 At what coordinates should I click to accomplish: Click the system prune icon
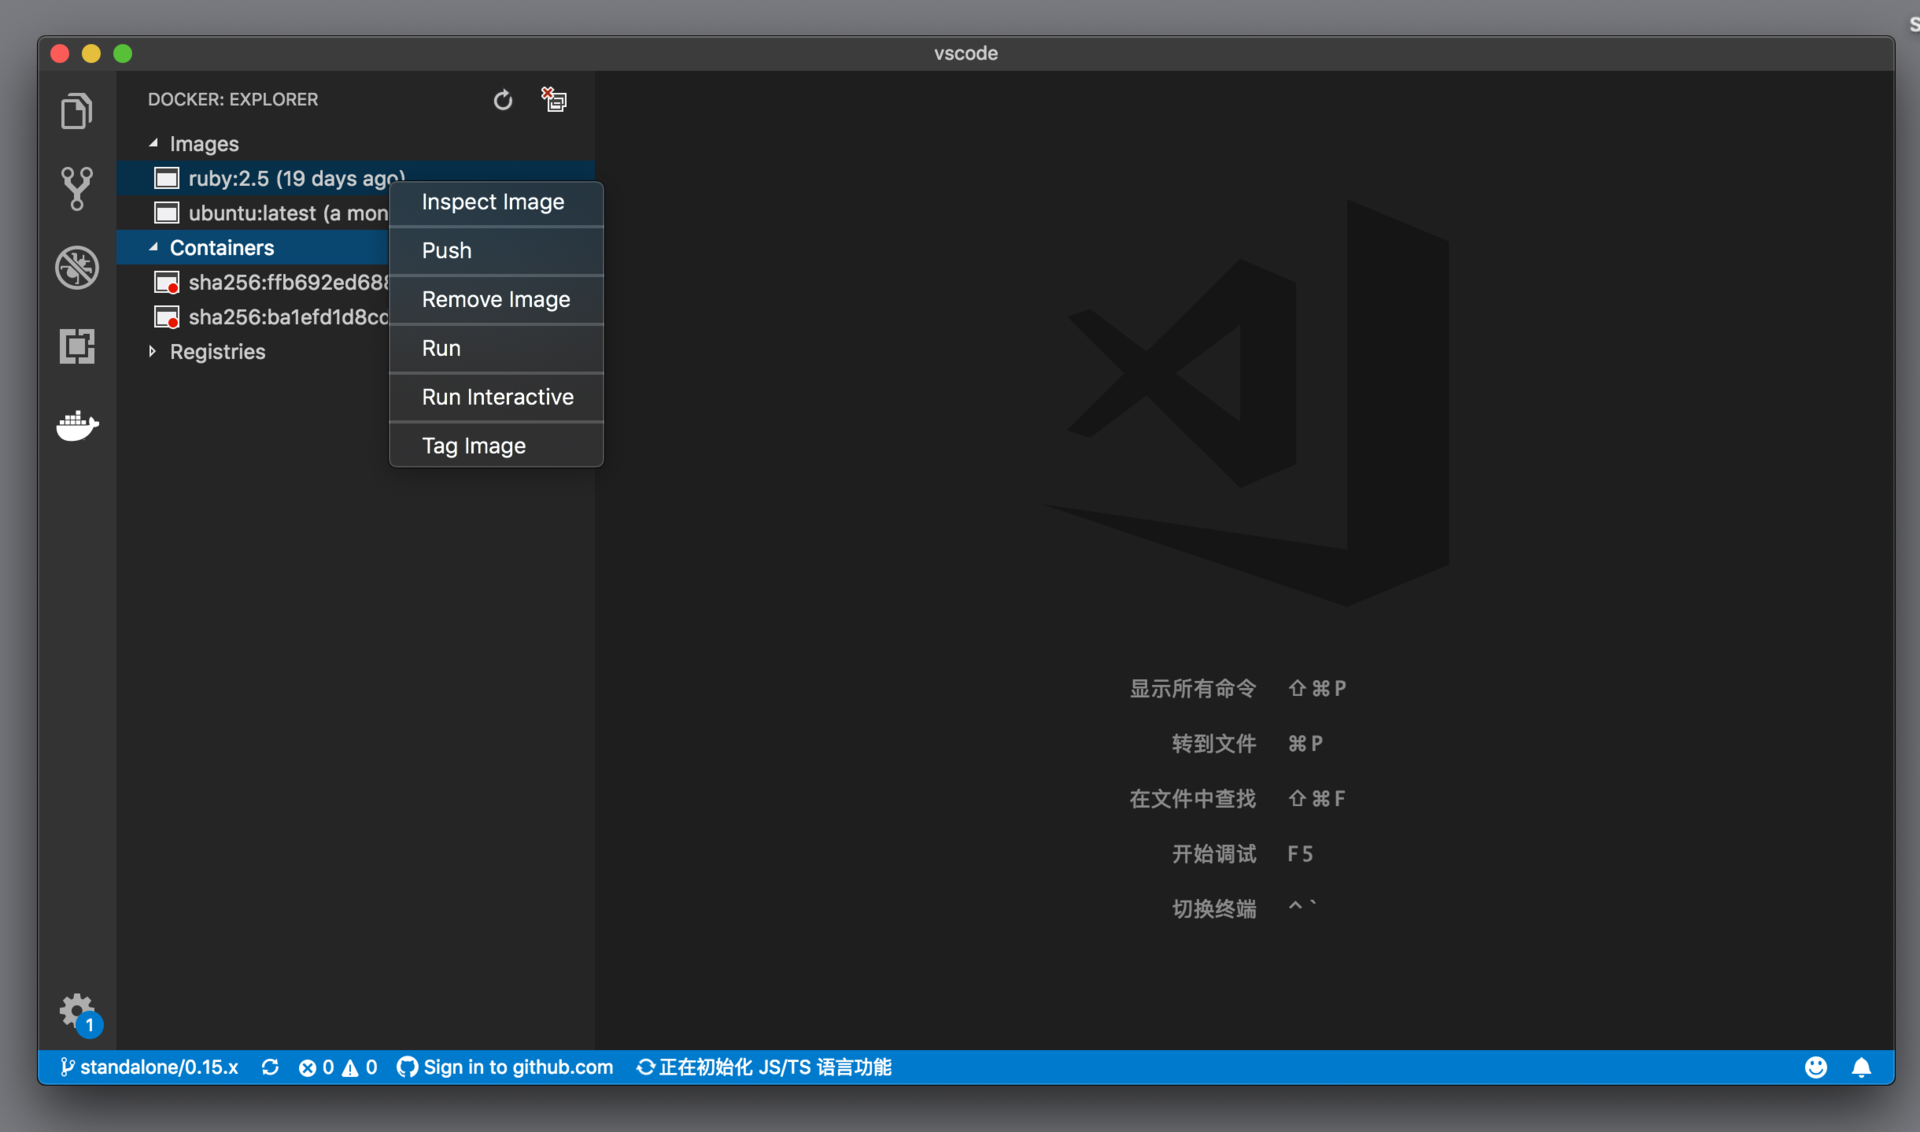(554, 100)
